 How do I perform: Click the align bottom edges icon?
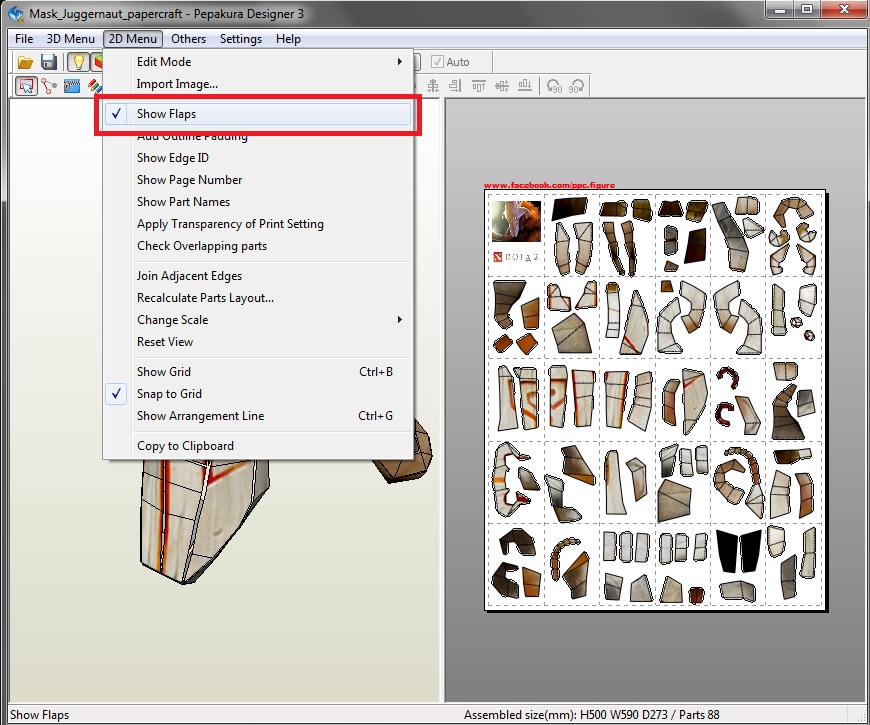(x=524, y=86)
